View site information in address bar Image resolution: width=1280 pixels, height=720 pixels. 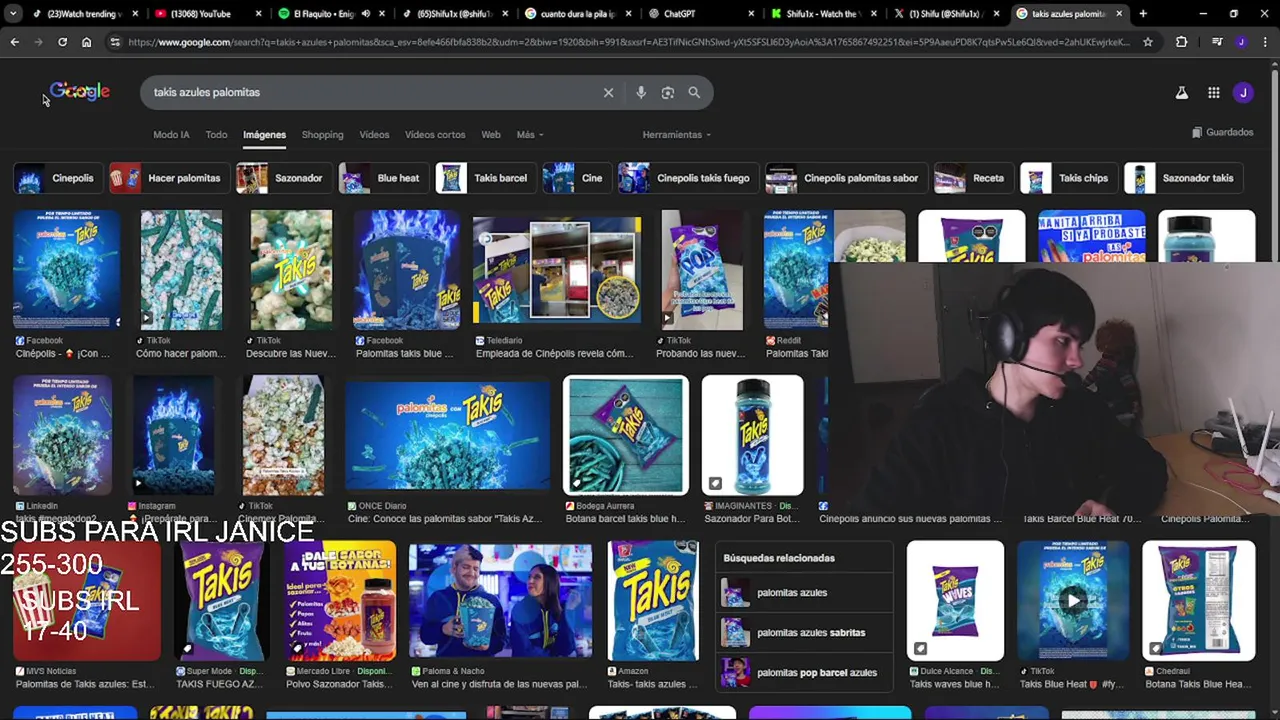(x=115, y=42)
